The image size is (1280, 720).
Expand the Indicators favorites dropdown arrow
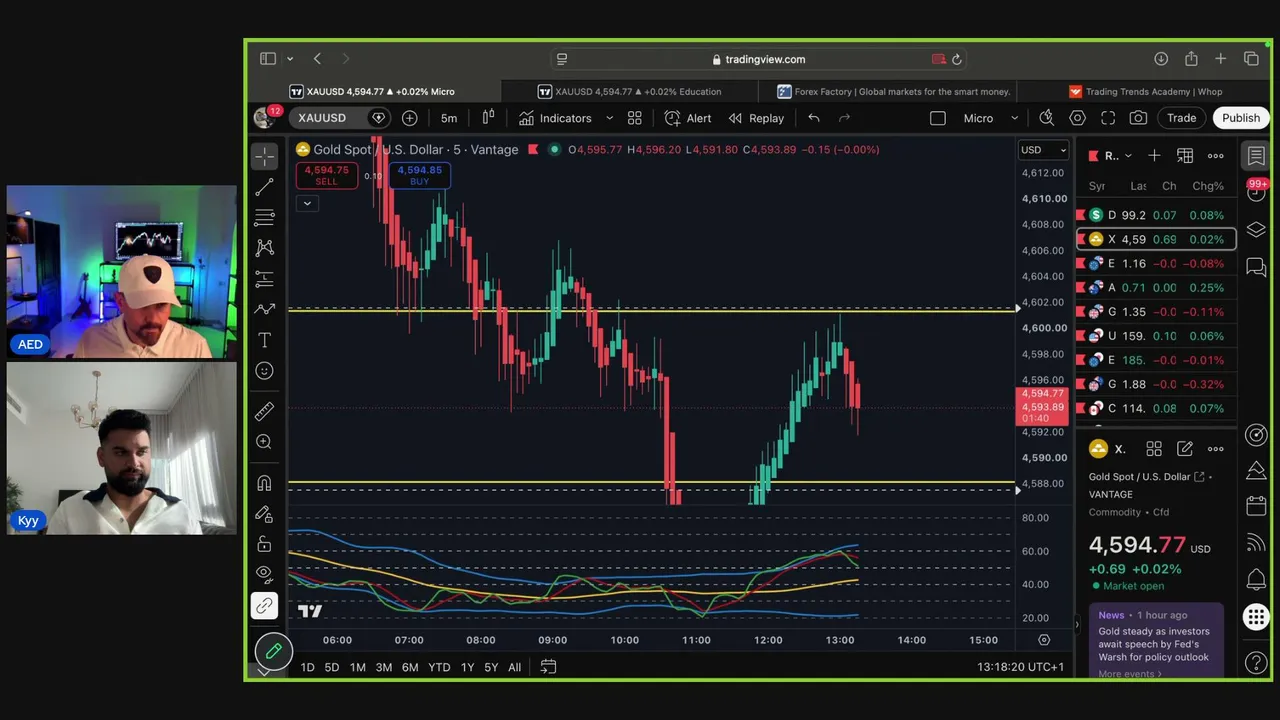[x=609, y=118]
